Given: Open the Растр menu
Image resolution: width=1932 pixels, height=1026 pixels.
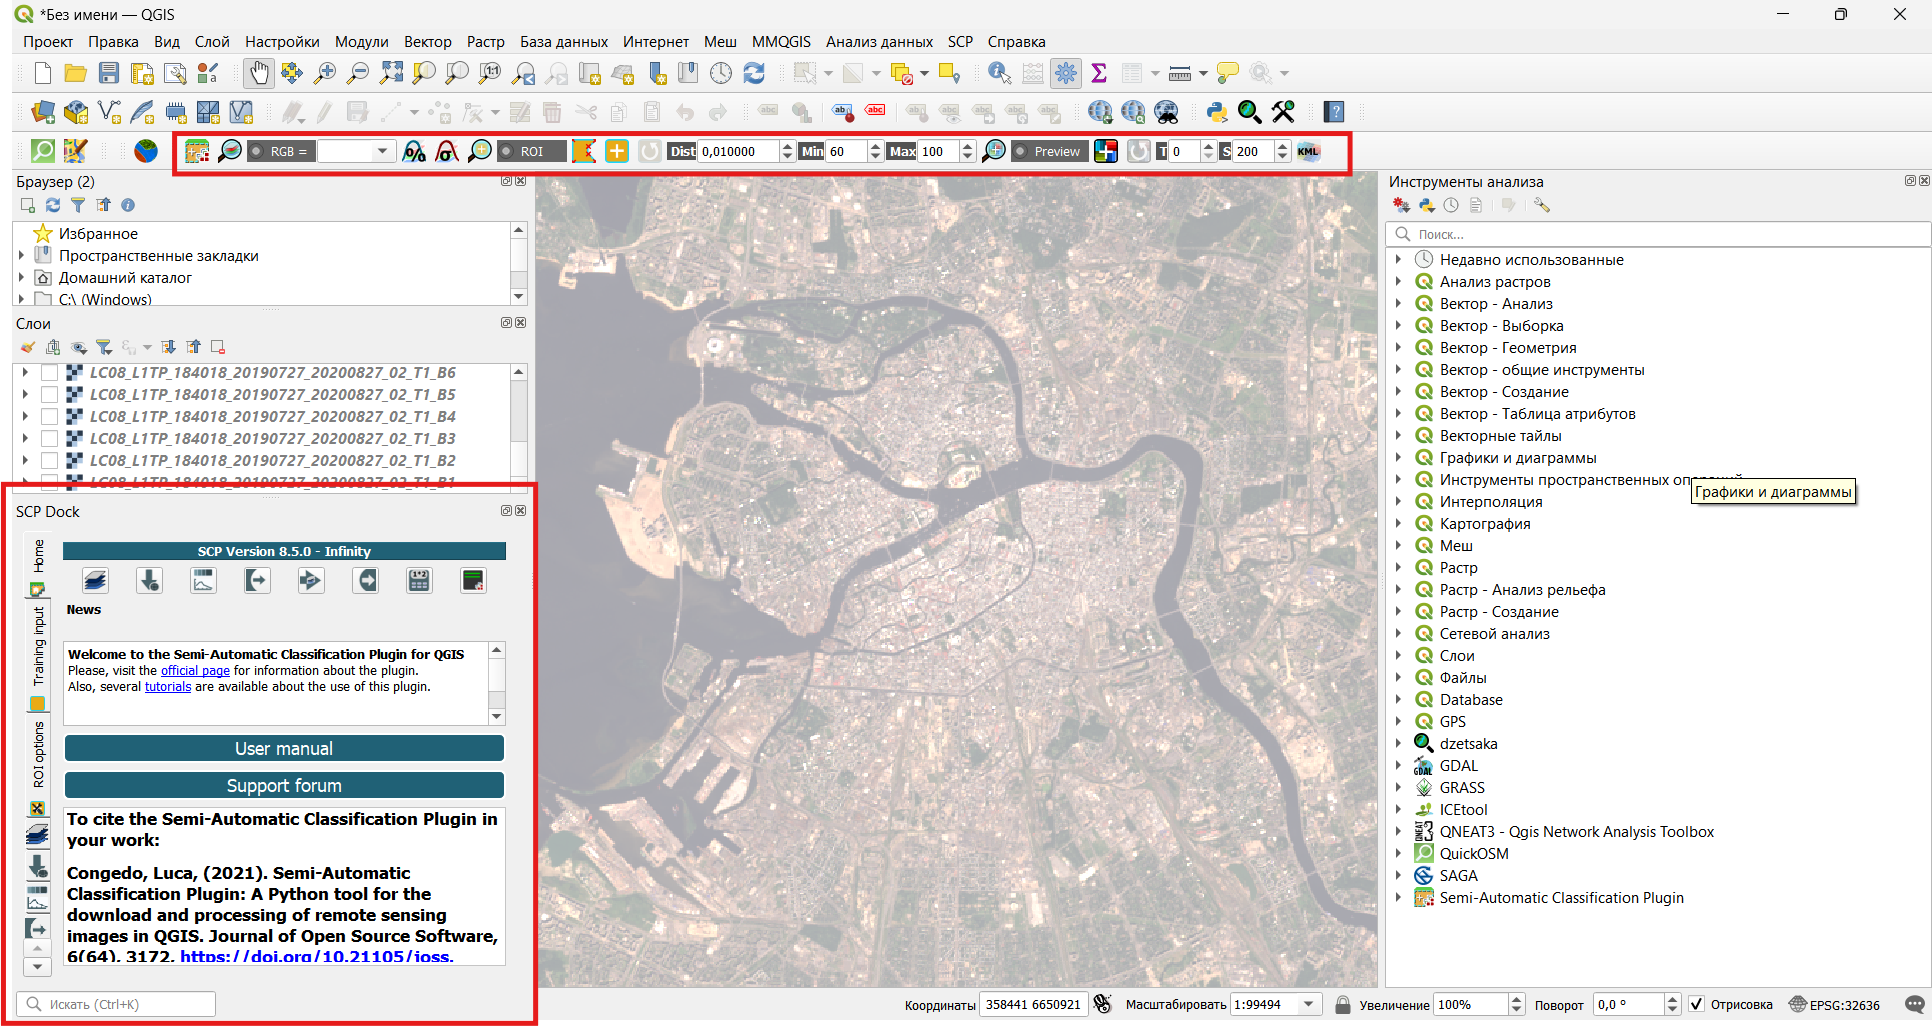Looking at the screenshot, I should (x=485, y=42).
